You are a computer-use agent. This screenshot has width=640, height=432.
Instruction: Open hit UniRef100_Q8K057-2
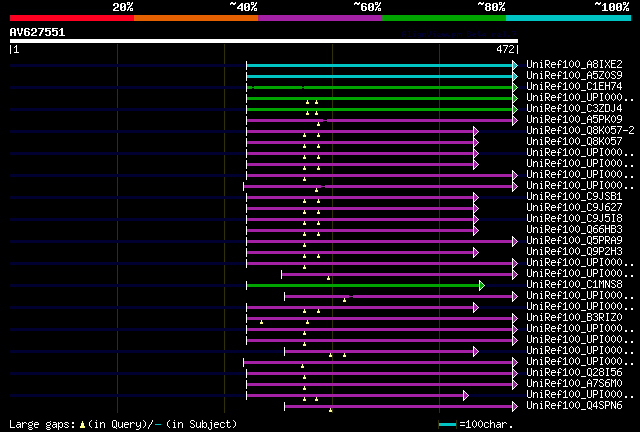click(580, 130)
